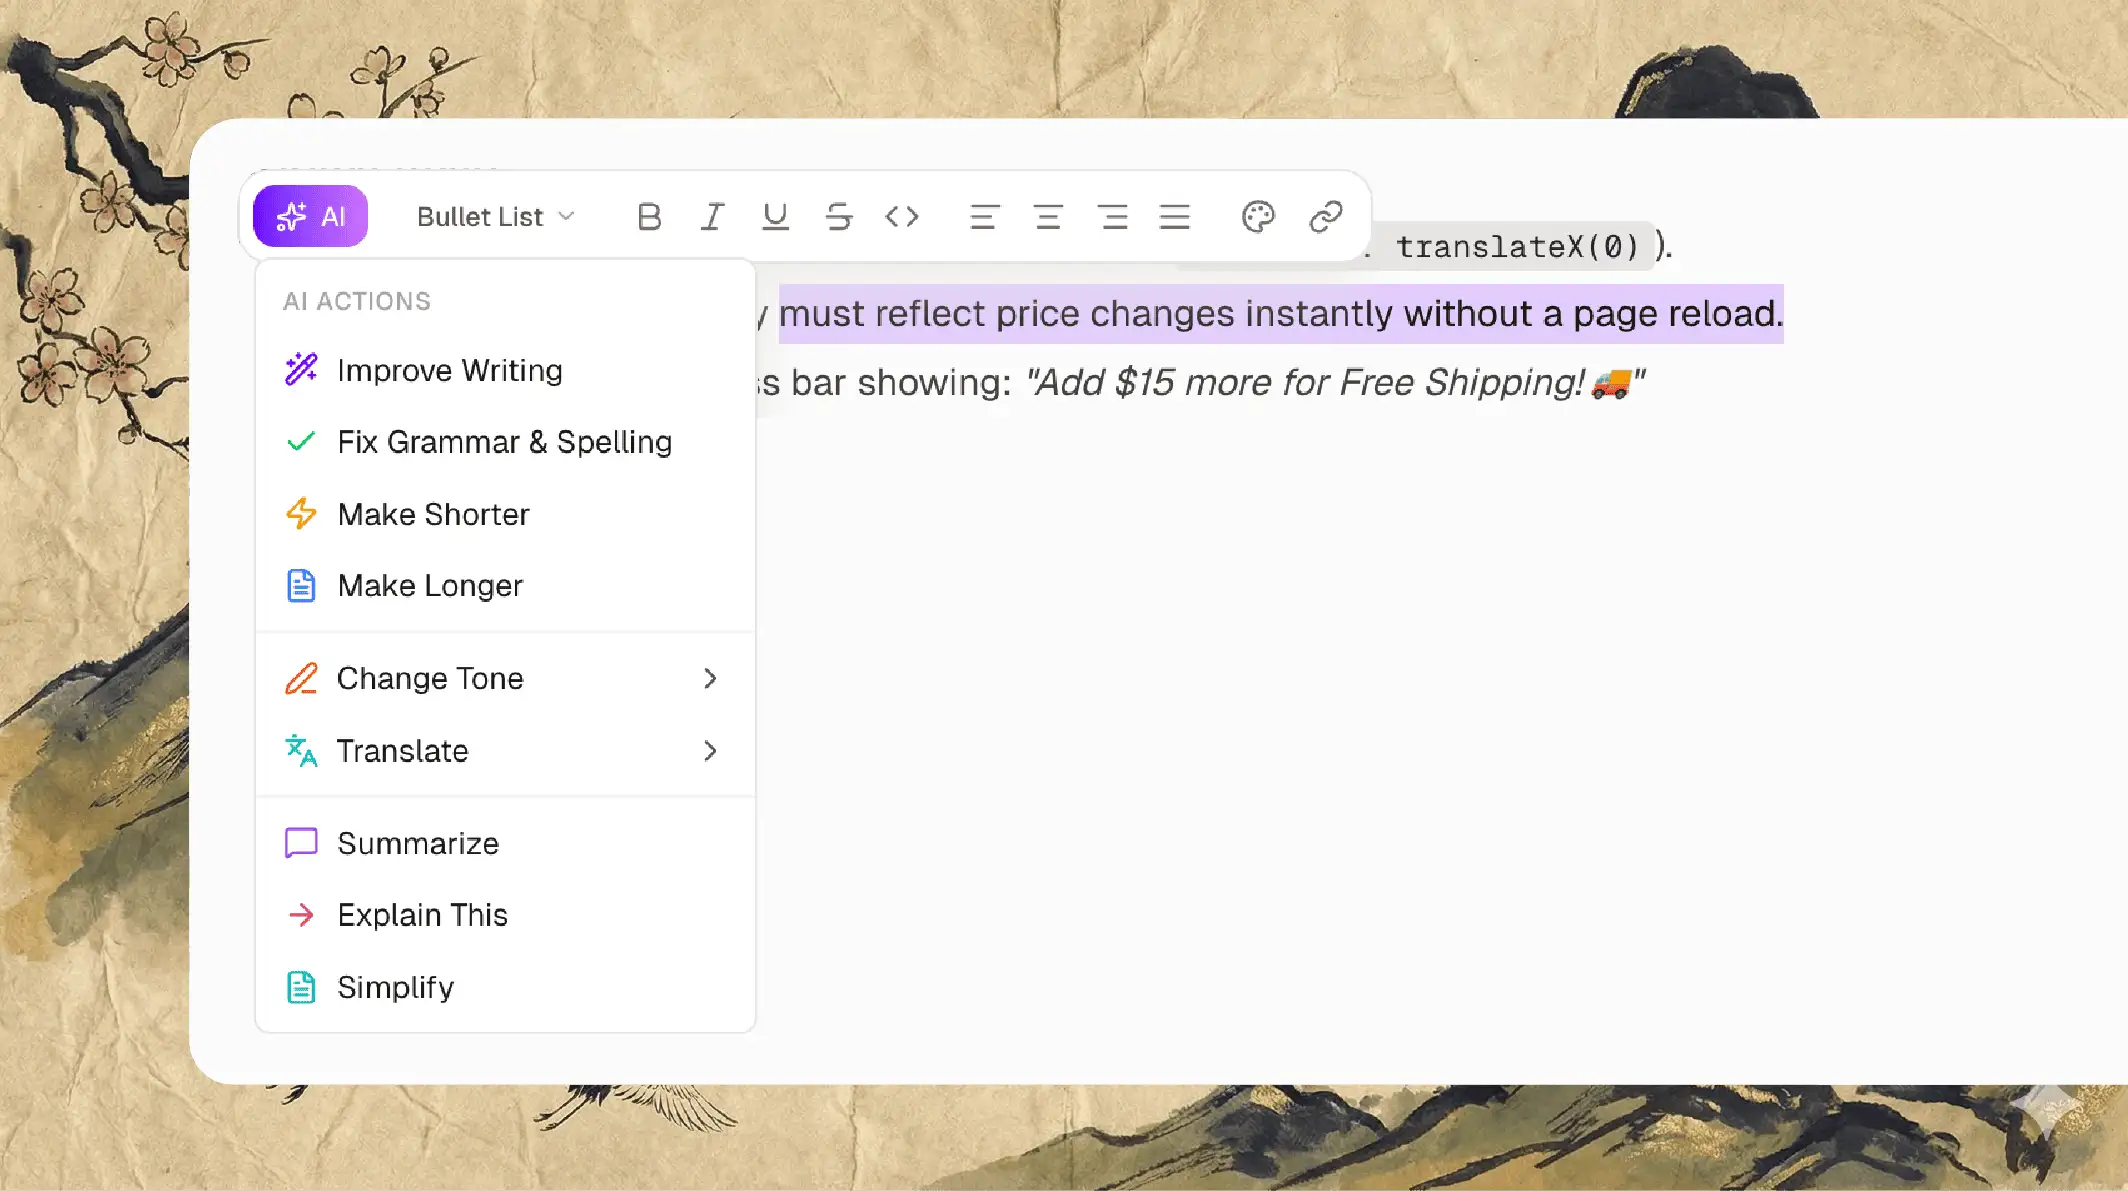Insert a hyperlink
The height and width of the screenshot is (1191, 2128).
[x=1325, y=216]
